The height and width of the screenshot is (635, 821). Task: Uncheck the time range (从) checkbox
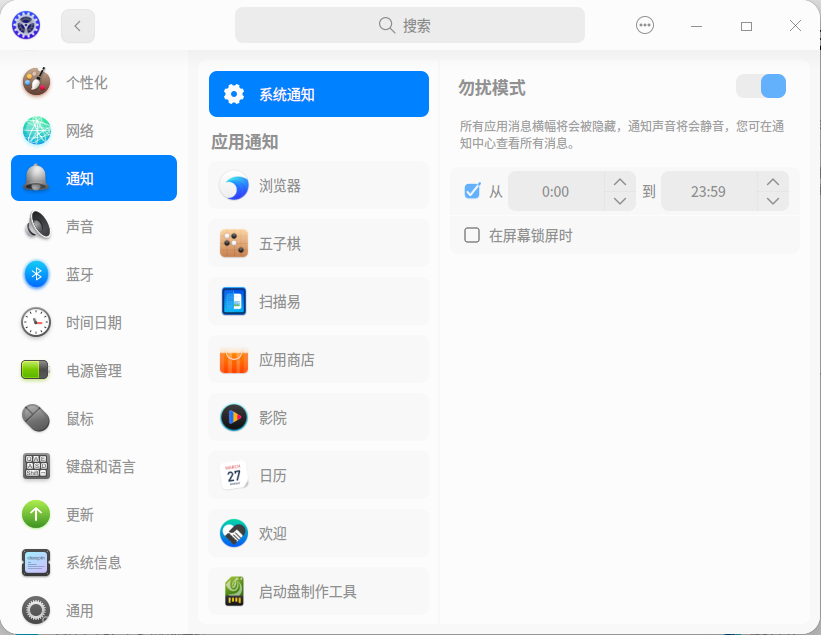click(472, 191)
